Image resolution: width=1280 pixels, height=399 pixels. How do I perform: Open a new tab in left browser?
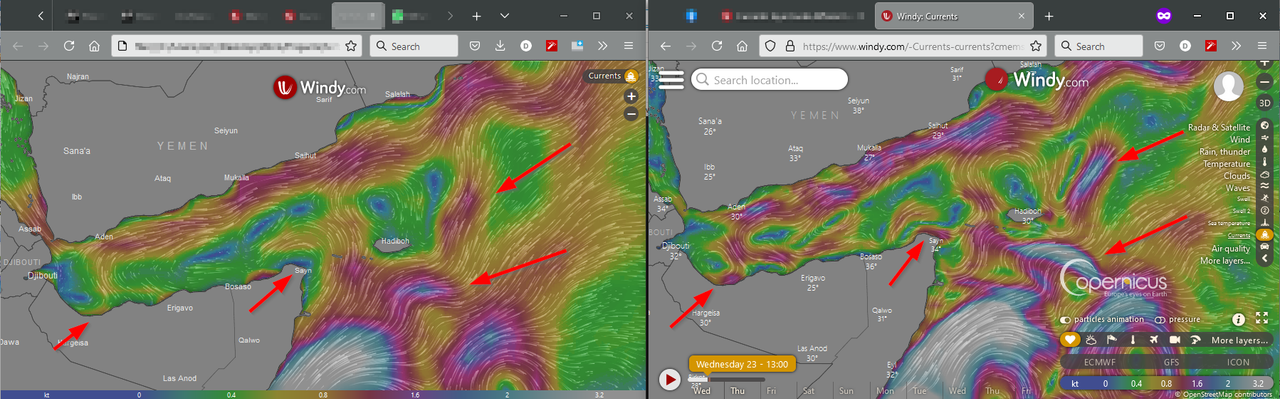click(x=477, y=16)
